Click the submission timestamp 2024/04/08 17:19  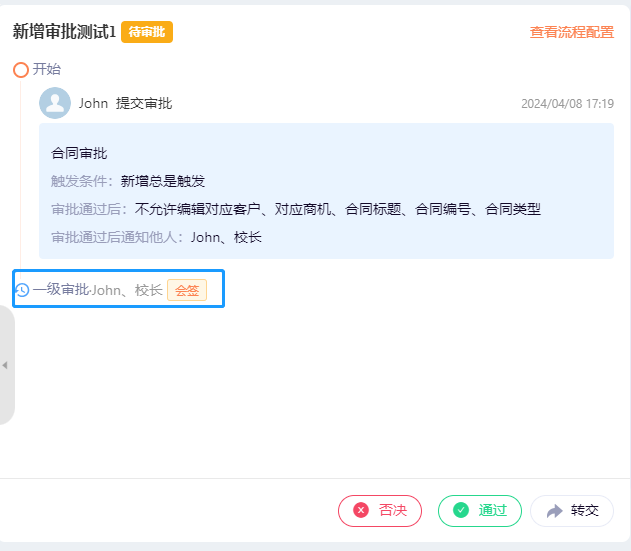[x=567, y=103]
